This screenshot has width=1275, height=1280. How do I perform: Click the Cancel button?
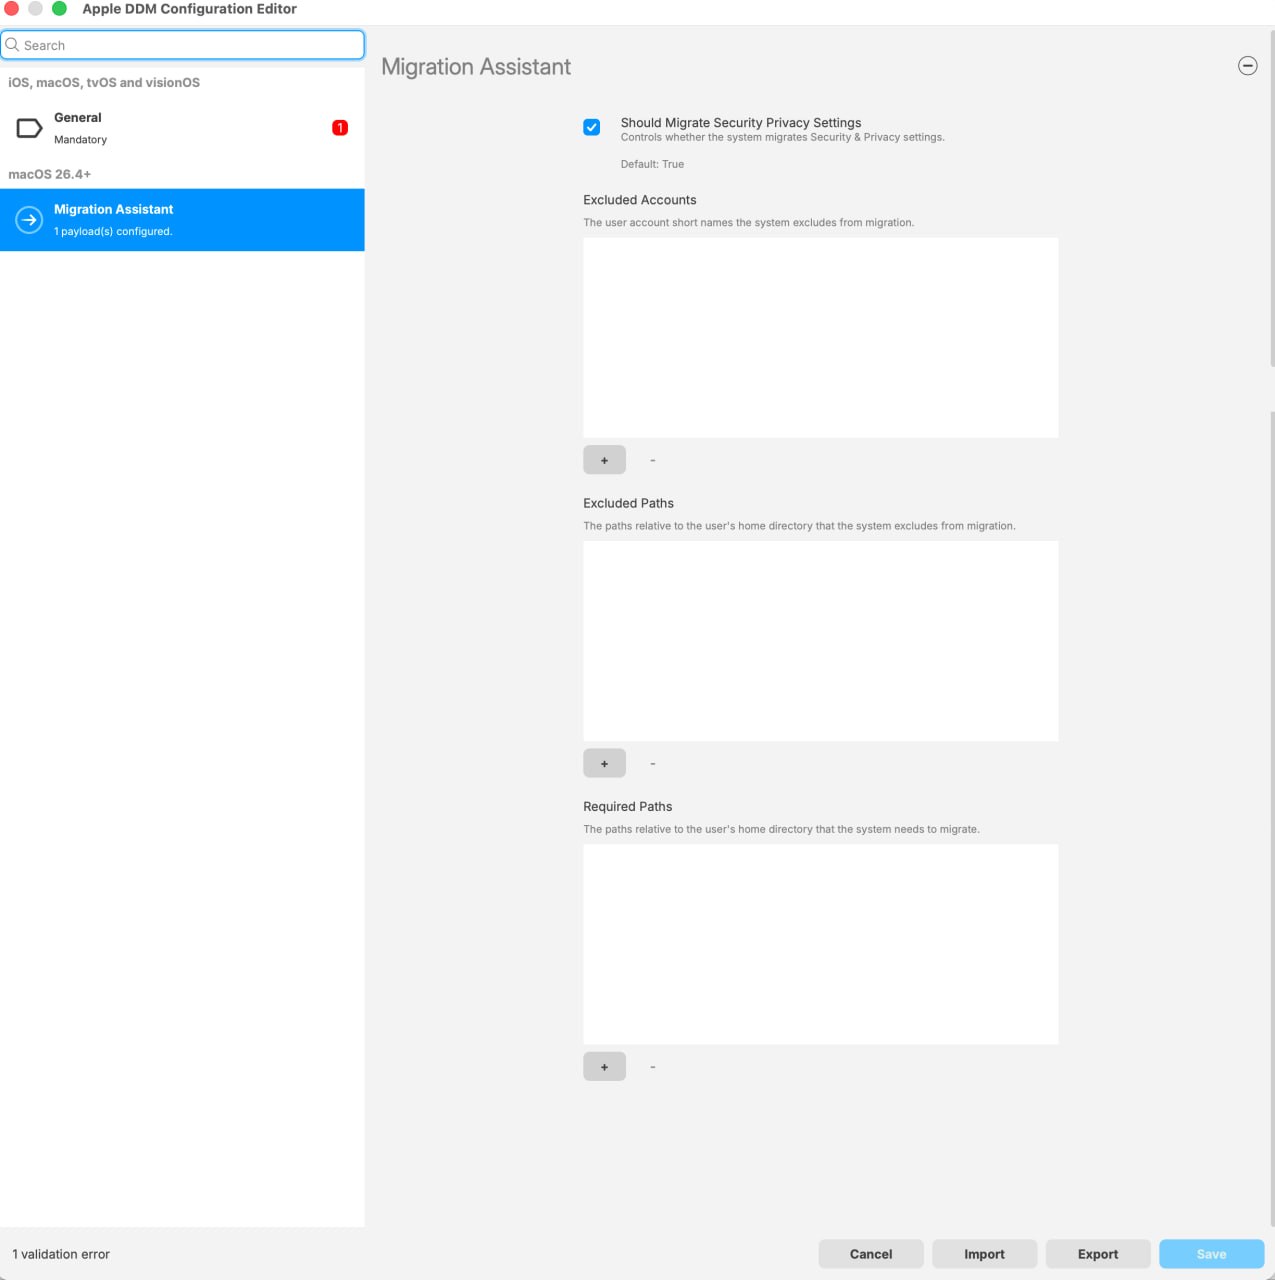point(871,1254)
